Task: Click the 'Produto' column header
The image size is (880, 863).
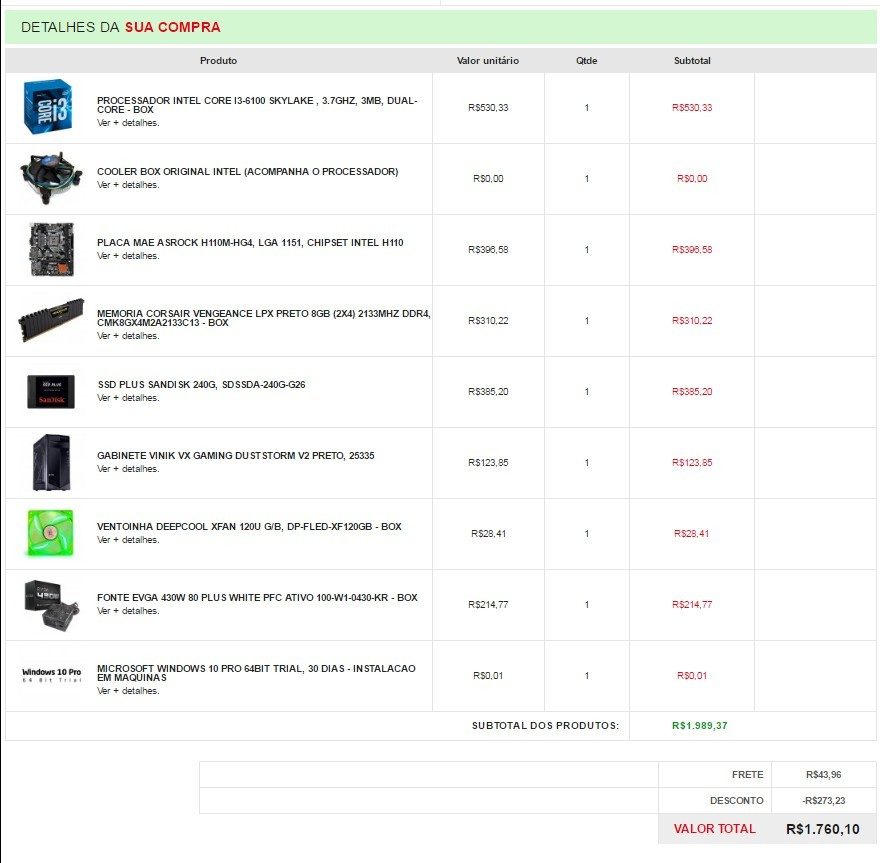Action: tap(218, 61)
